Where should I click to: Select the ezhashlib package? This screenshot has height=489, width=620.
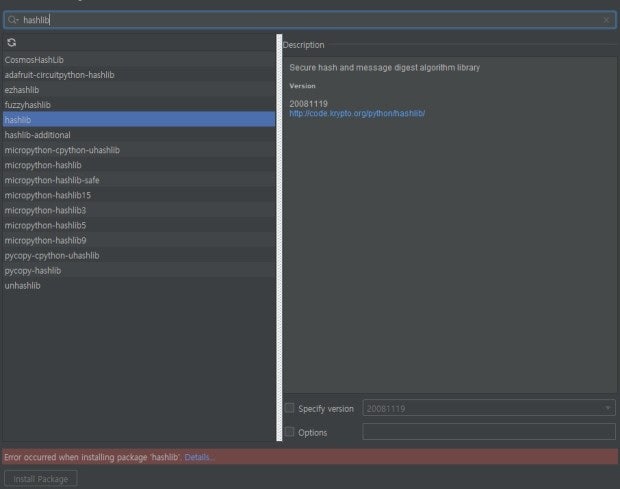pyautogui.click(x=24, y=90)
